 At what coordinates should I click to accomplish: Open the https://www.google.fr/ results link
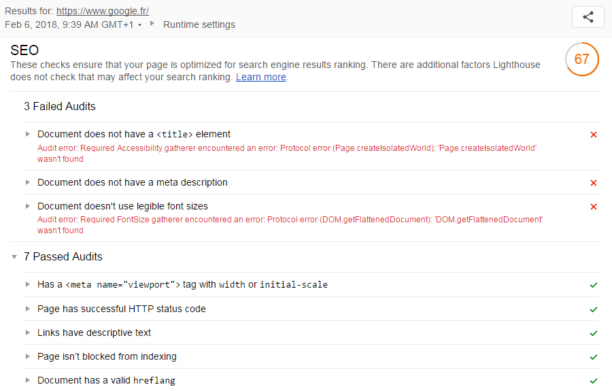103,11
